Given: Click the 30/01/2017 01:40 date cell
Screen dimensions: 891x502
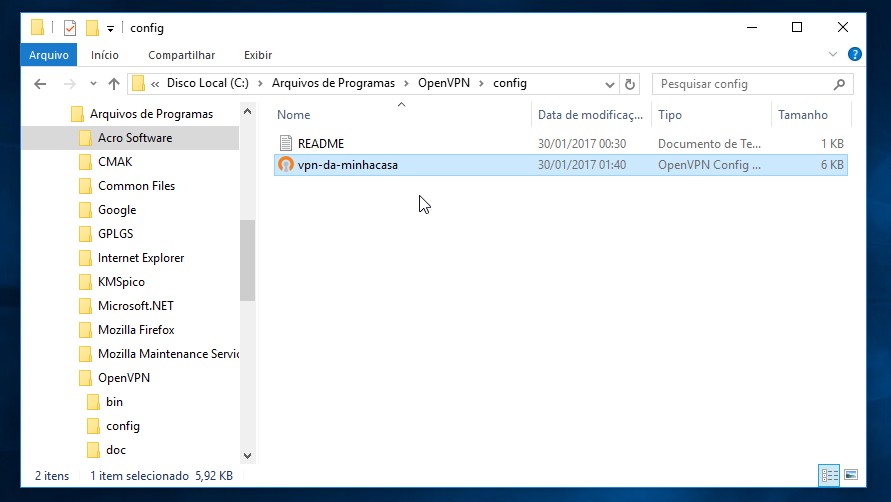Looking at the screenshot, I should [582, 165].
